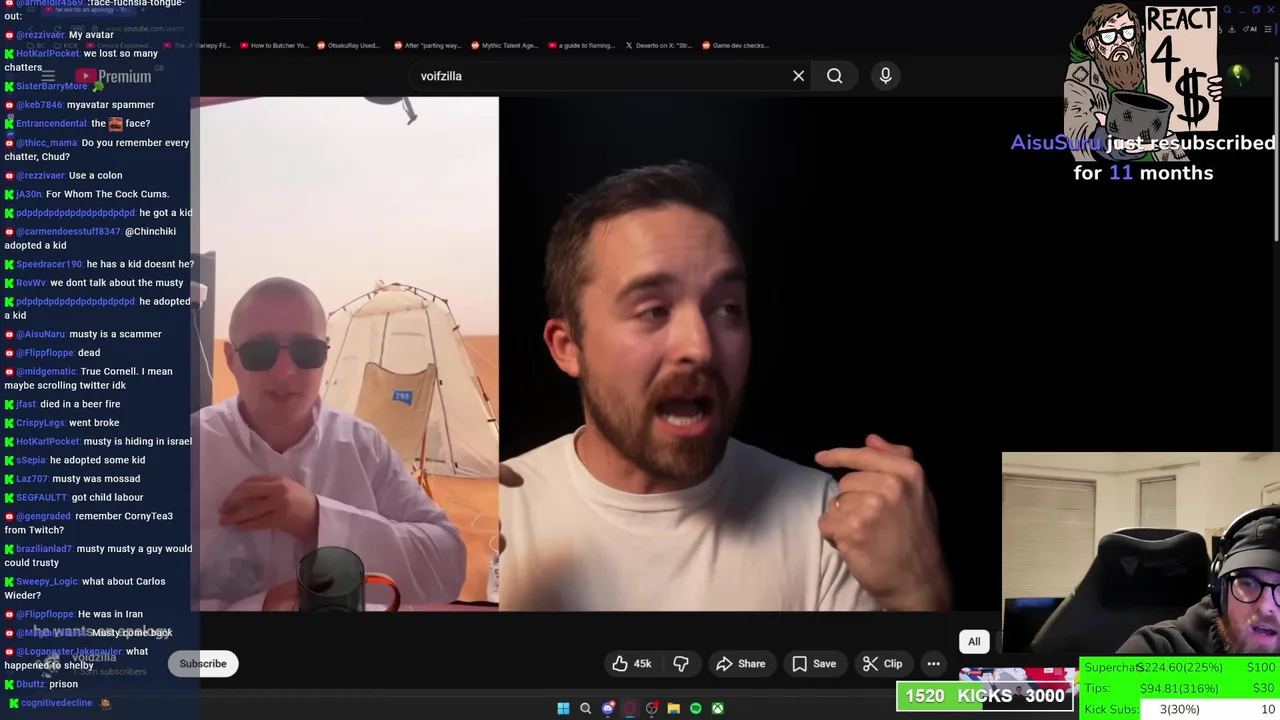The height and width of the screenshot is (720, 1280).
Task: Open the Windows Start menu
Action: [563, 708]
